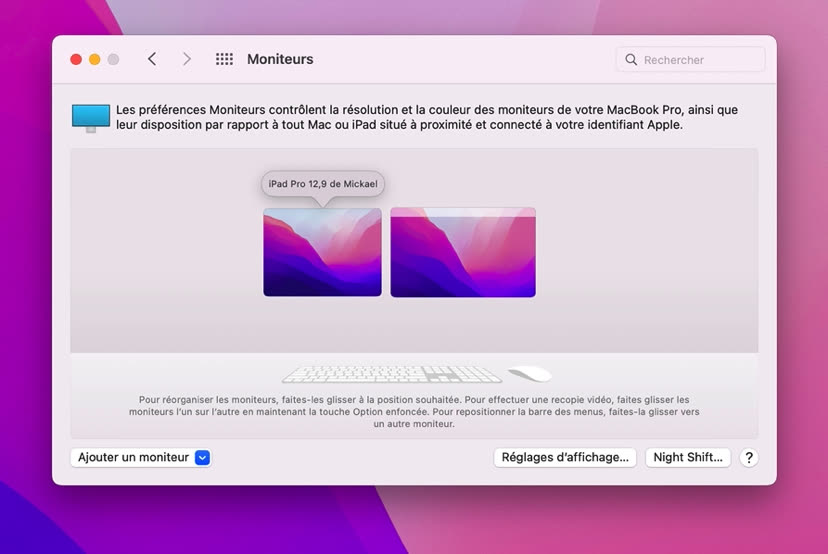
Task: Click the iPad Pro 12,9 de Mickael label
Action: point(323,184)
